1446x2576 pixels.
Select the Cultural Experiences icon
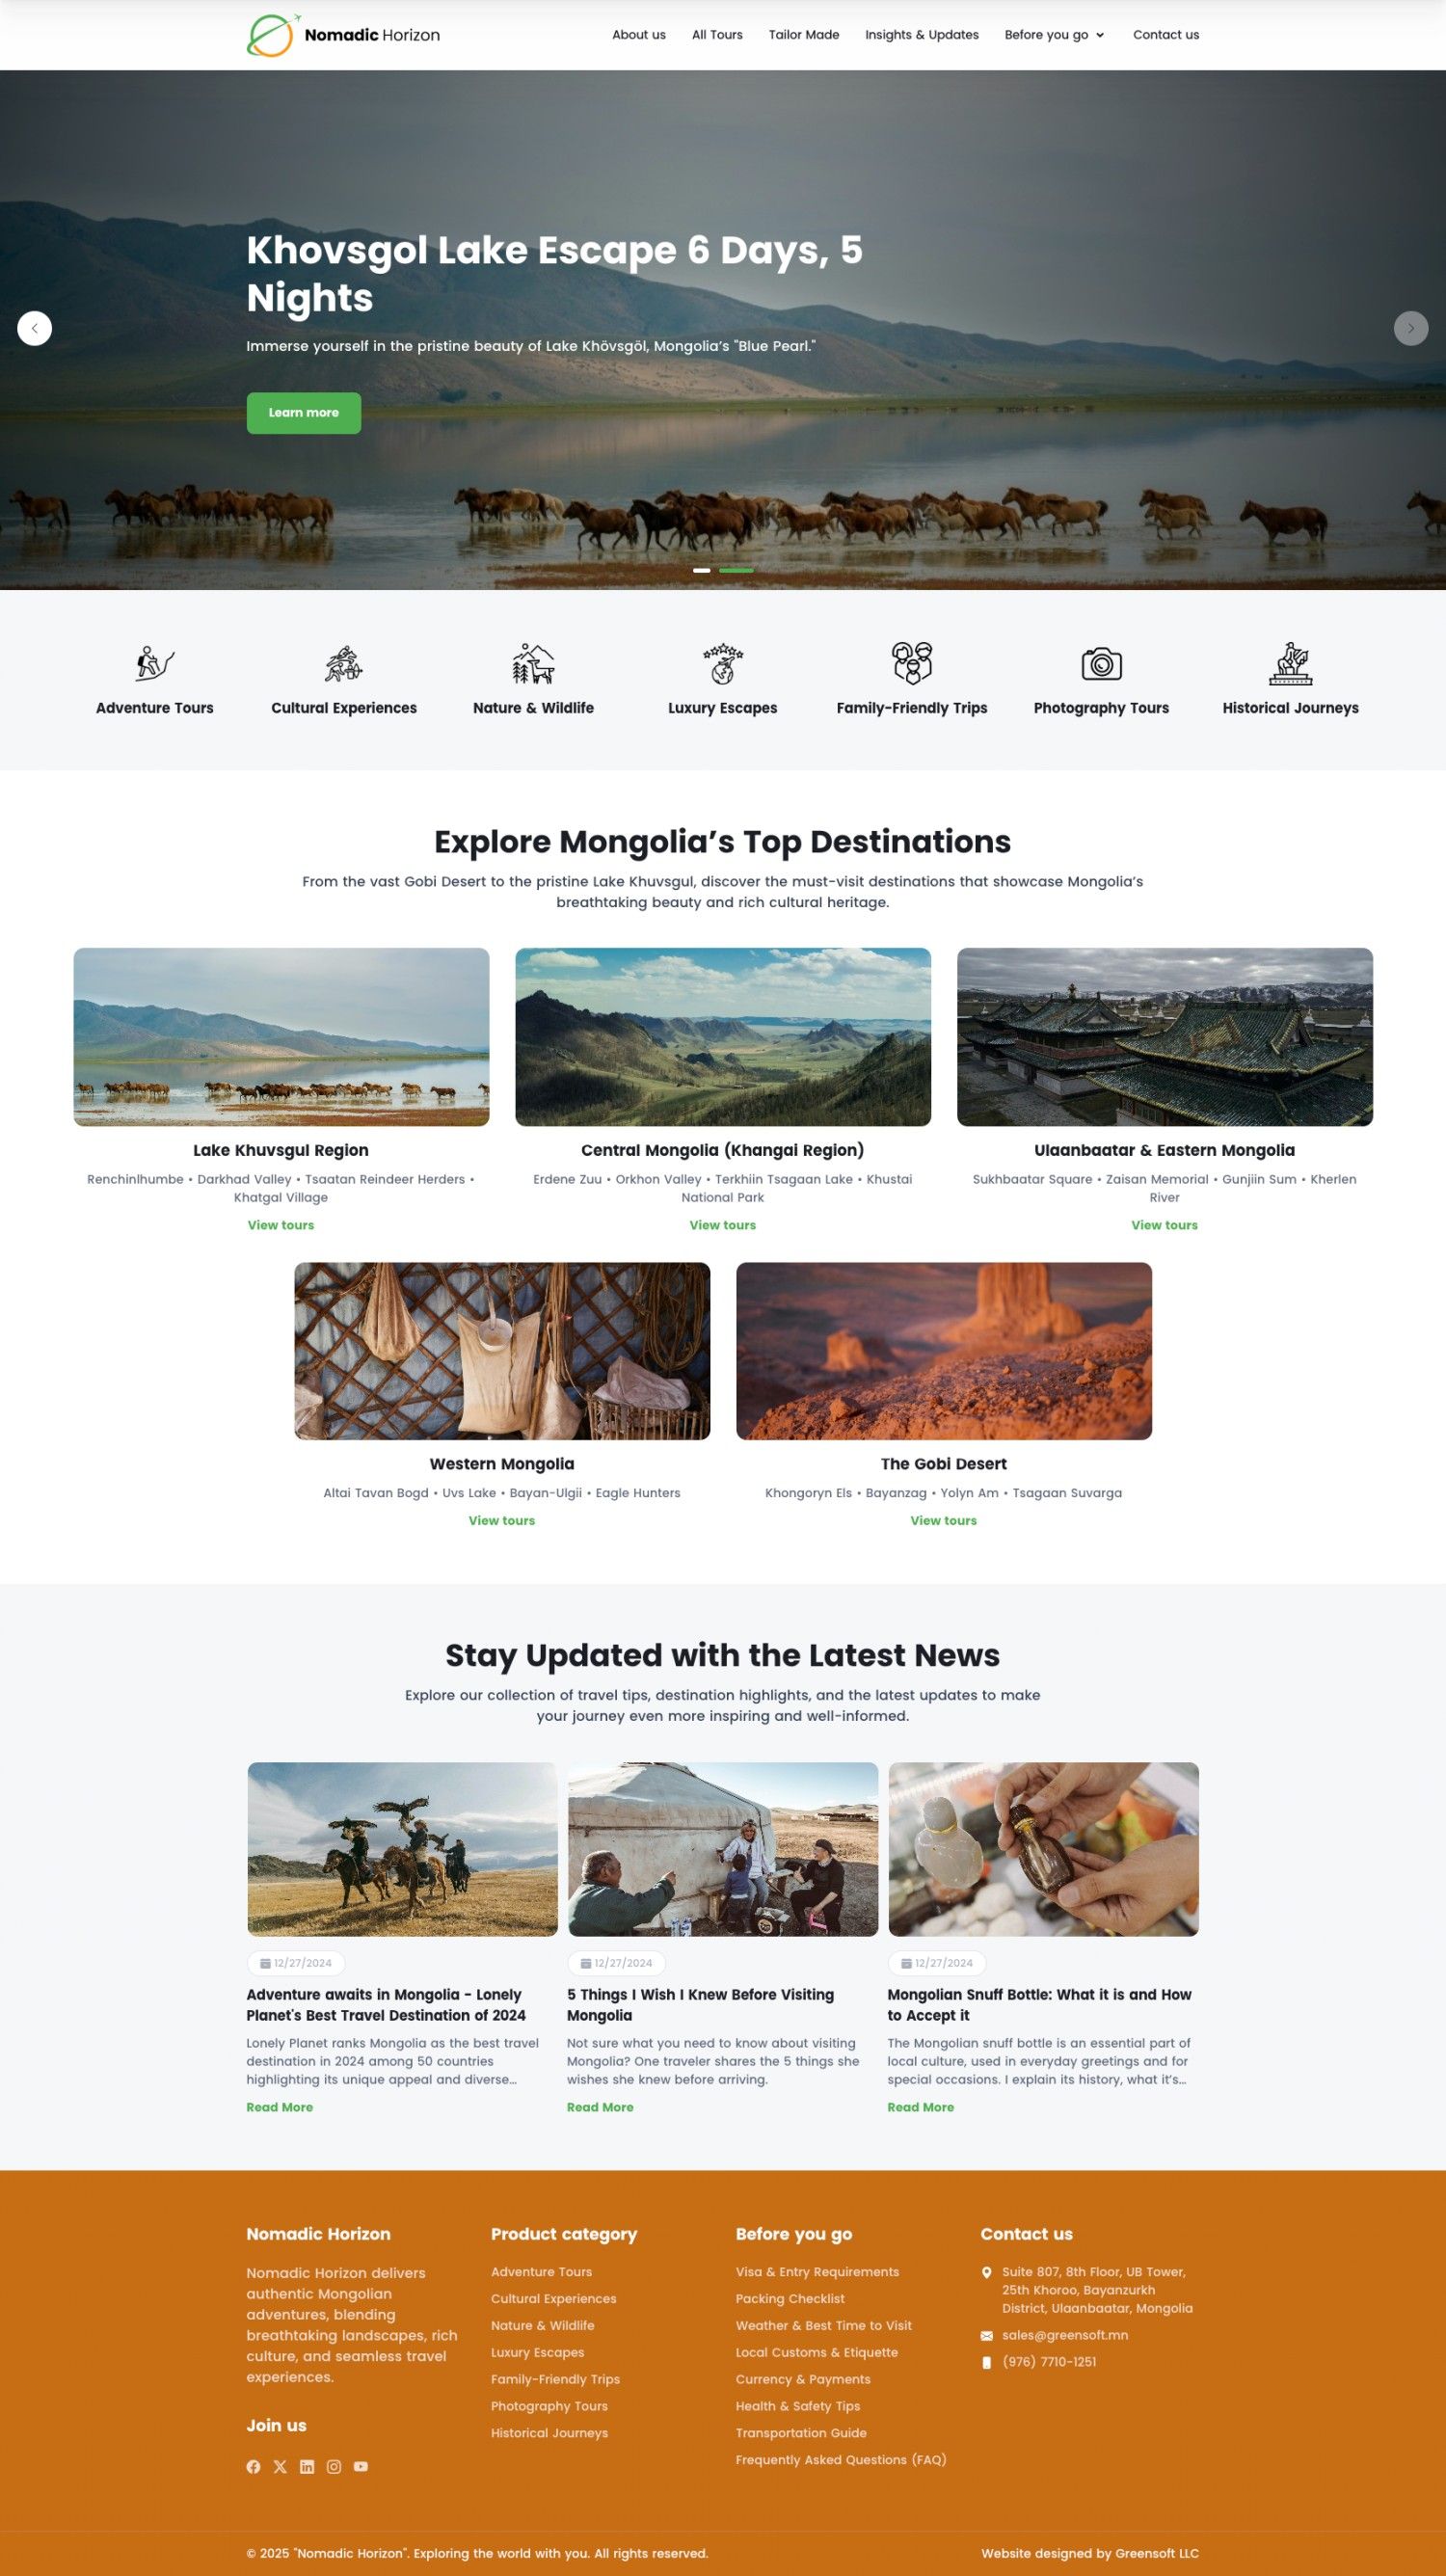[x=344, y=664]
